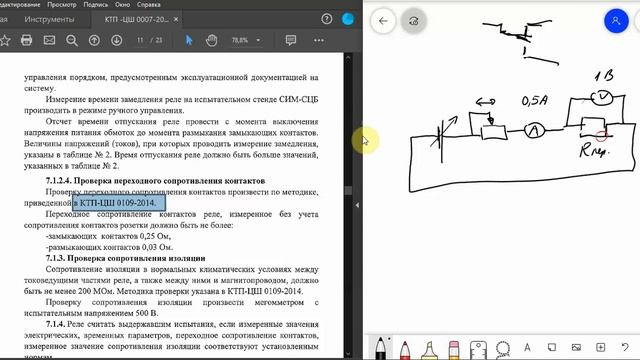Activate the hand pan tool
The image size is (640, 360).
pos(211,40)
